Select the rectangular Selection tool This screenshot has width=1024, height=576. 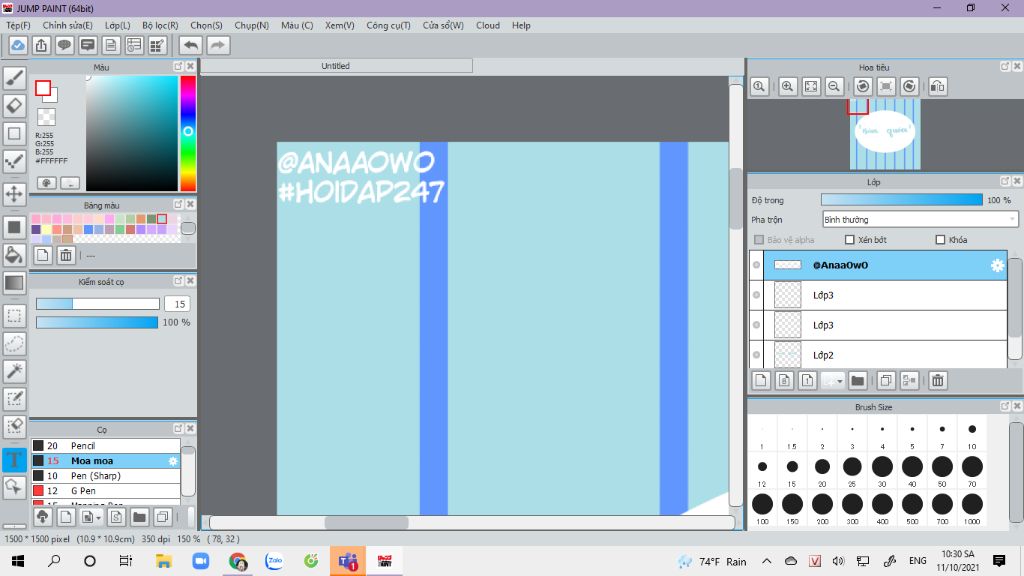14,316
